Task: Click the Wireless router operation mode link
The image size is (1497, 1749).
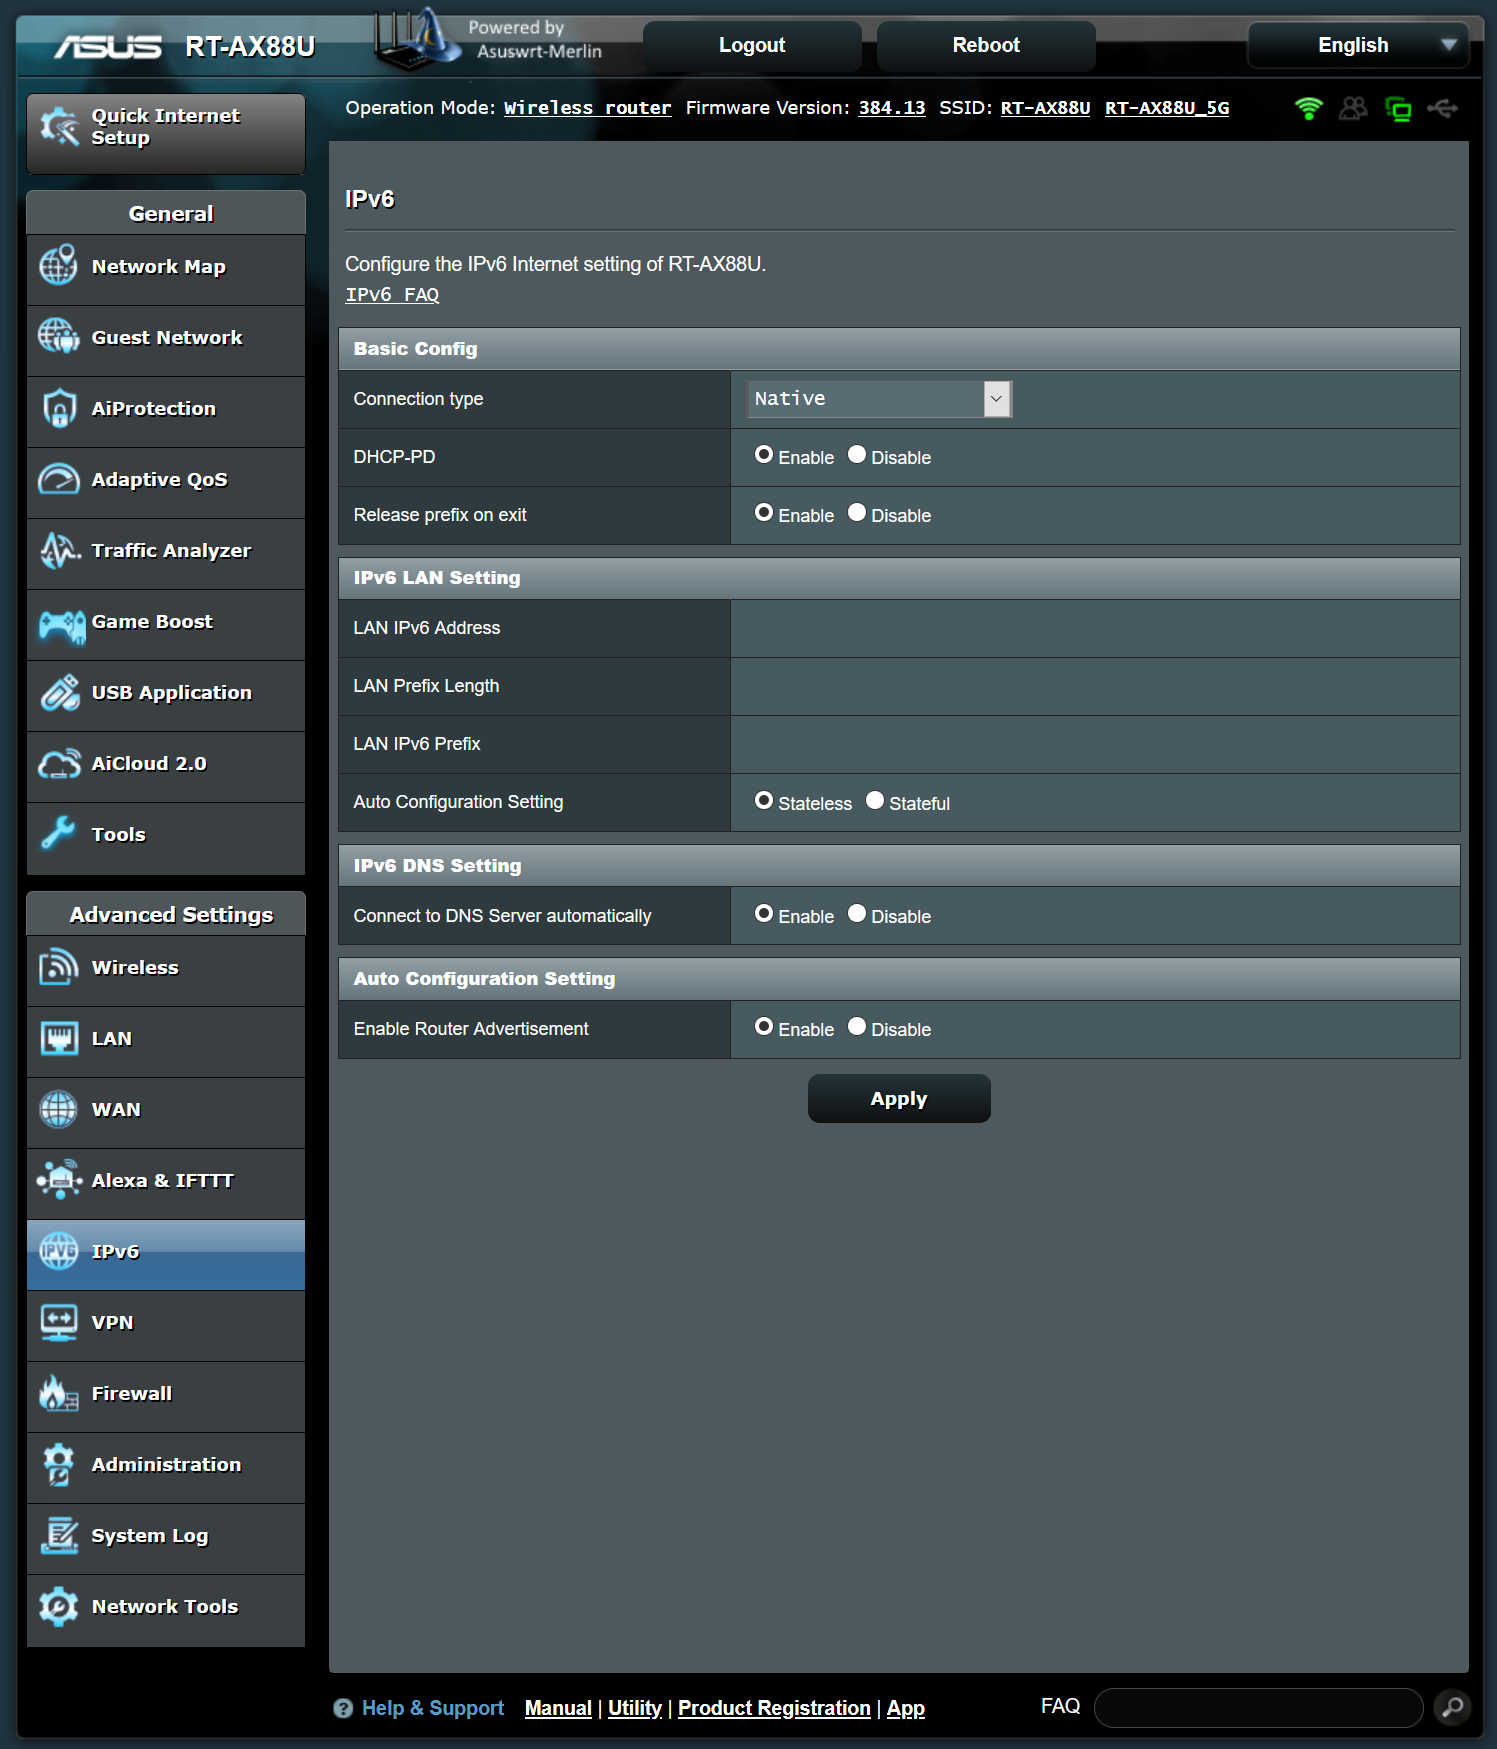Action: click(587, 108)
